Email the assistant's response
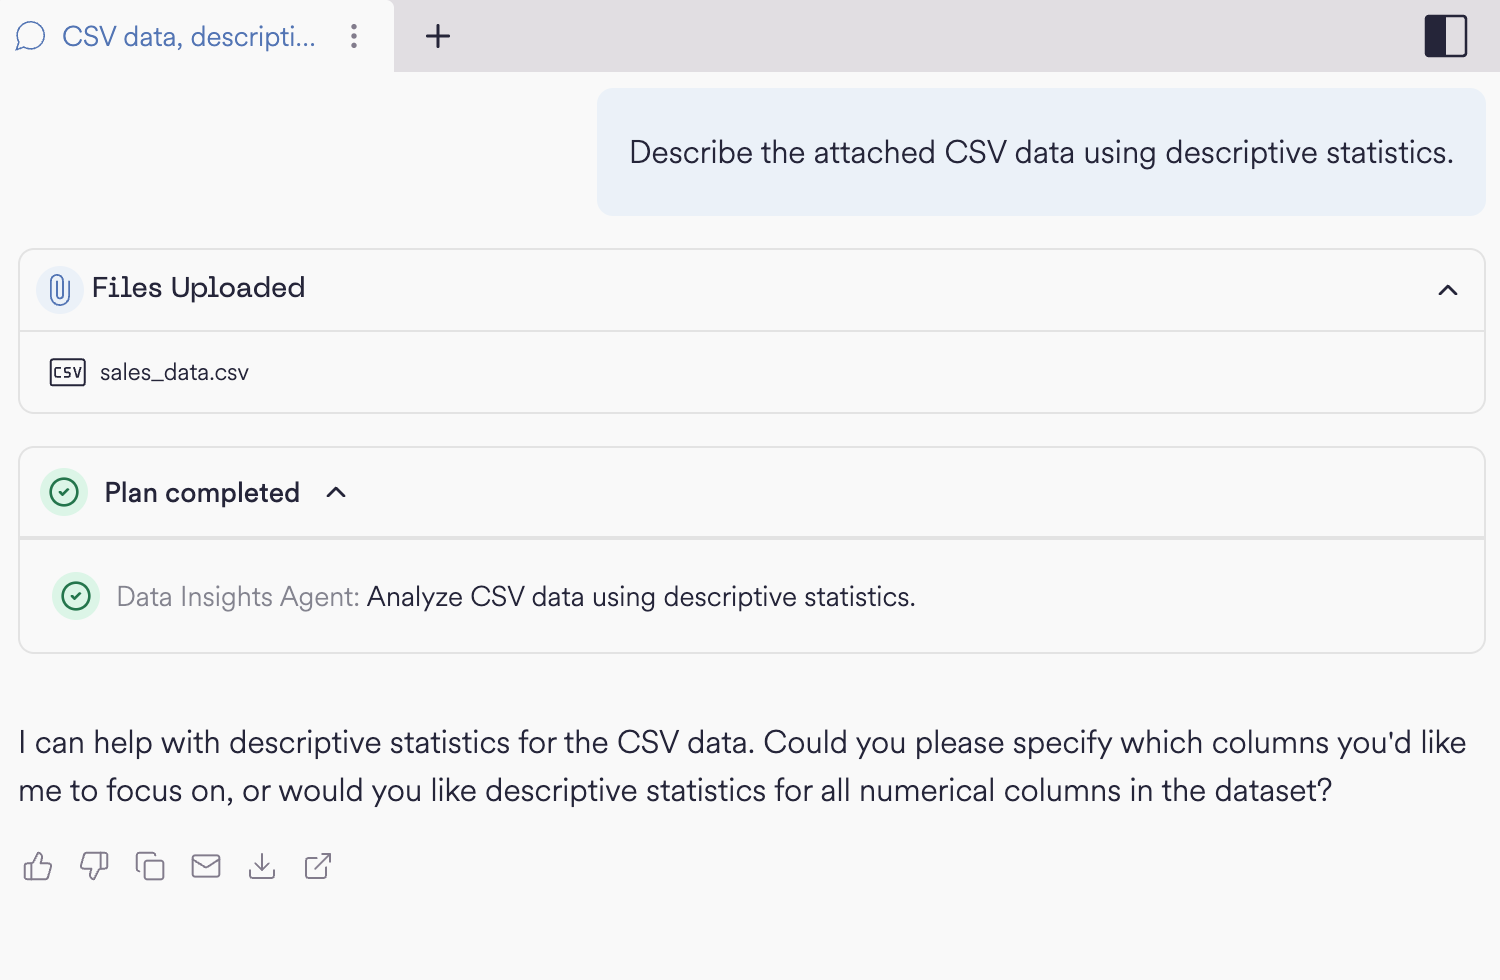Image resolution: width=1500 pixels, height=980 pixels. [205, 866]
